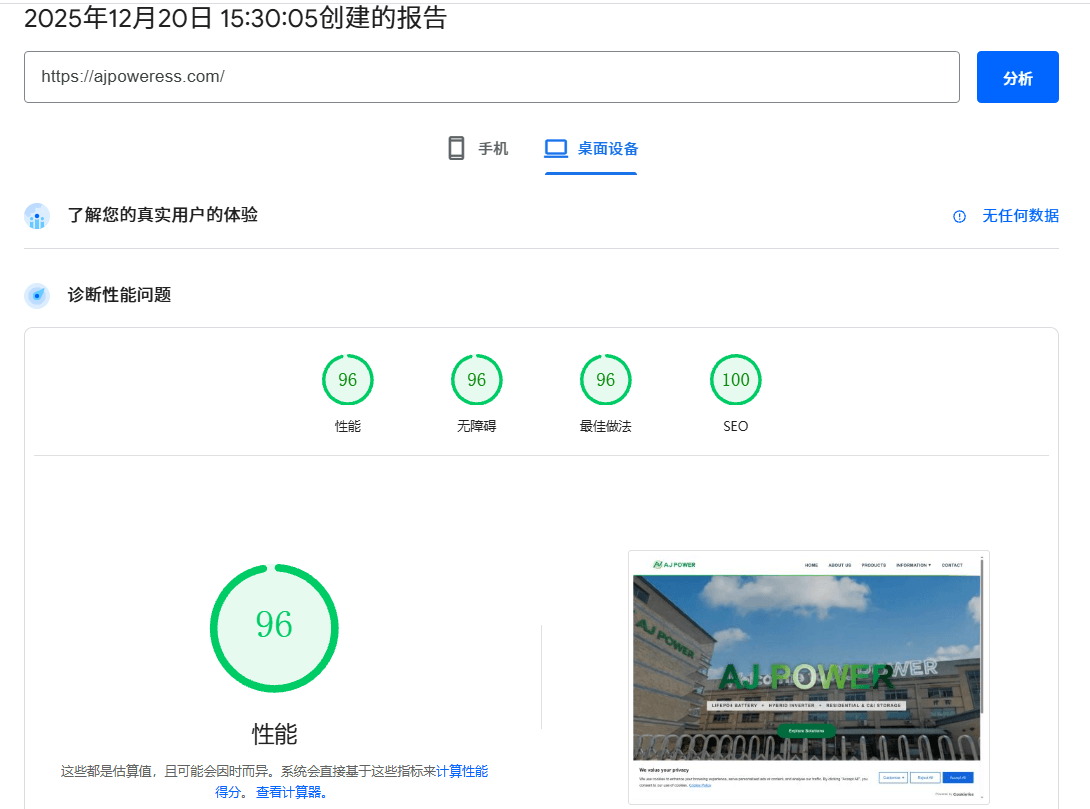Viewport: 1090px width, 809px height.
Task: Click the INFORMATION dropdown in the site preview
Action: (913, 565)
